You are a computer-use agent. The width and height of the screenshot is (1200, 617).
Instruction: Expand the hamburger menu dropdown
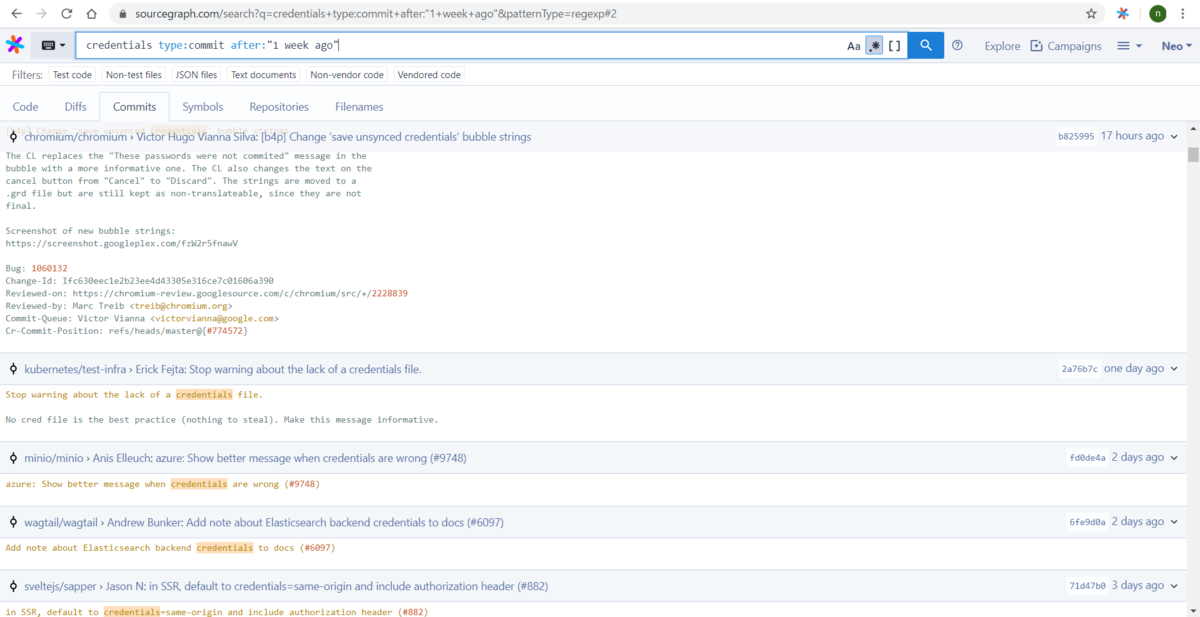(1129, 46)
